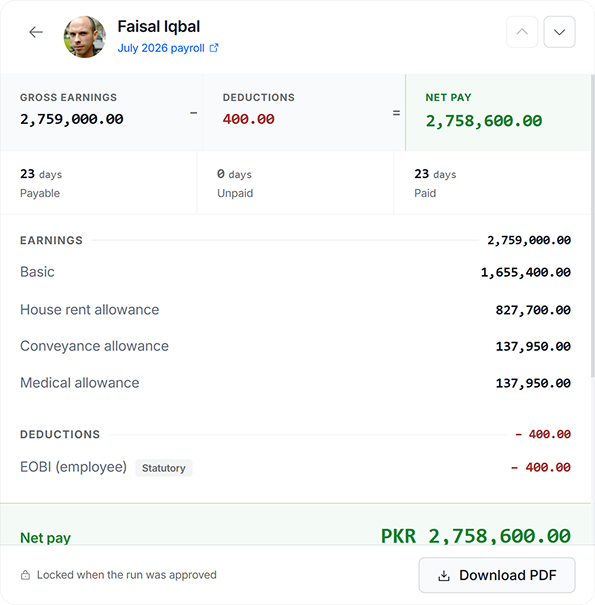The width and height of the screenshot is (595, 605).
Task: Click the Conveyance allowance label
Action: click(95, 346)
